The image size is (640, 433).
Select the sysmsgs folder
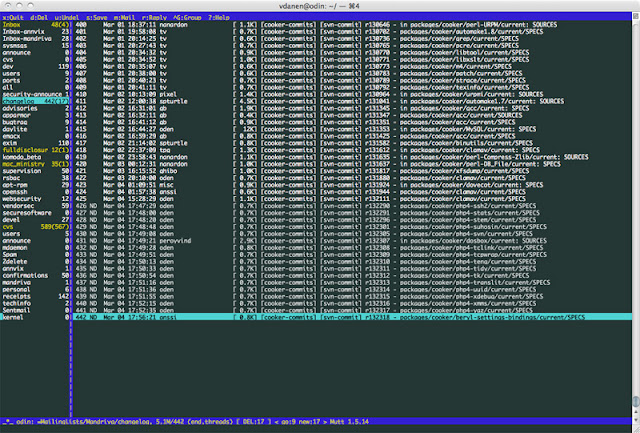tap(35, 46)
